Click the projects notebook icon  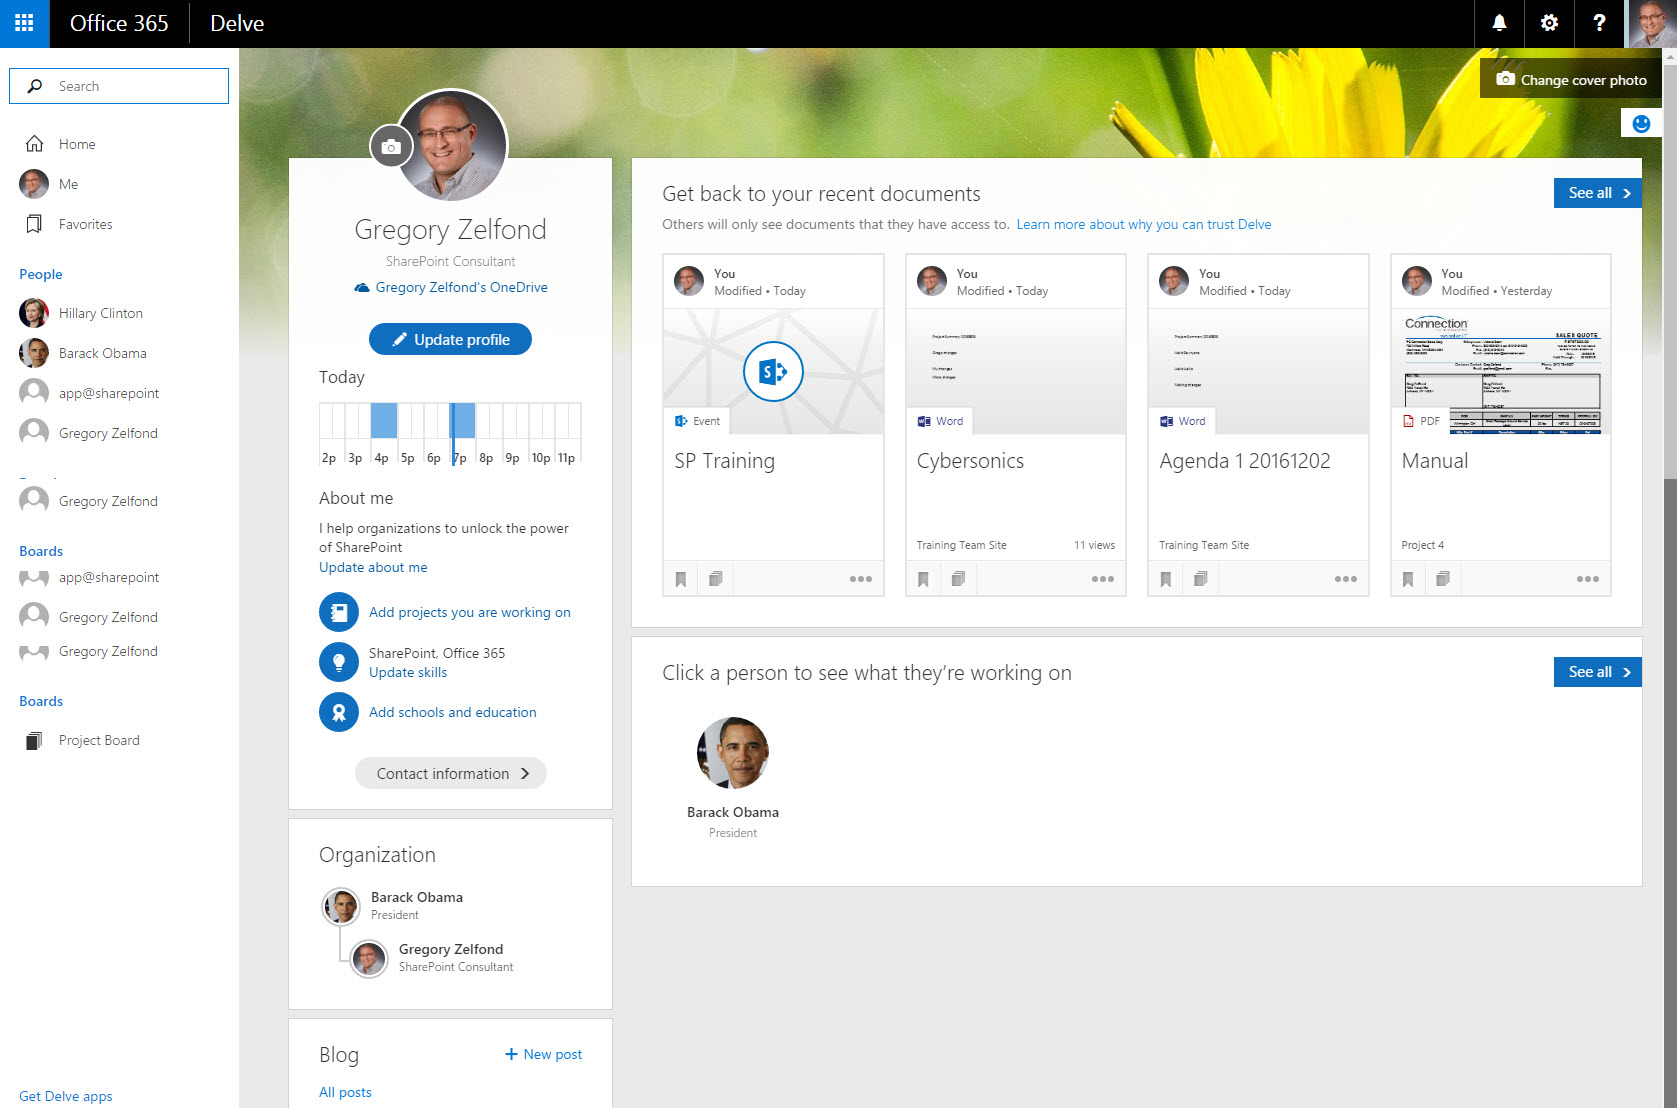339,612
